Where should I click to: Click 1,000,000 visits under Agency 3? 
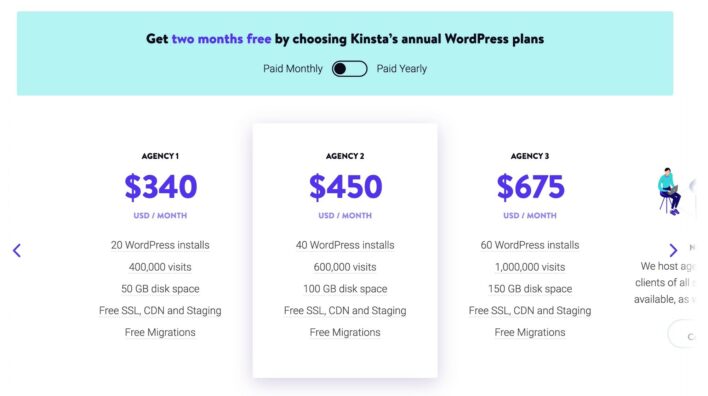pos(530,267)
